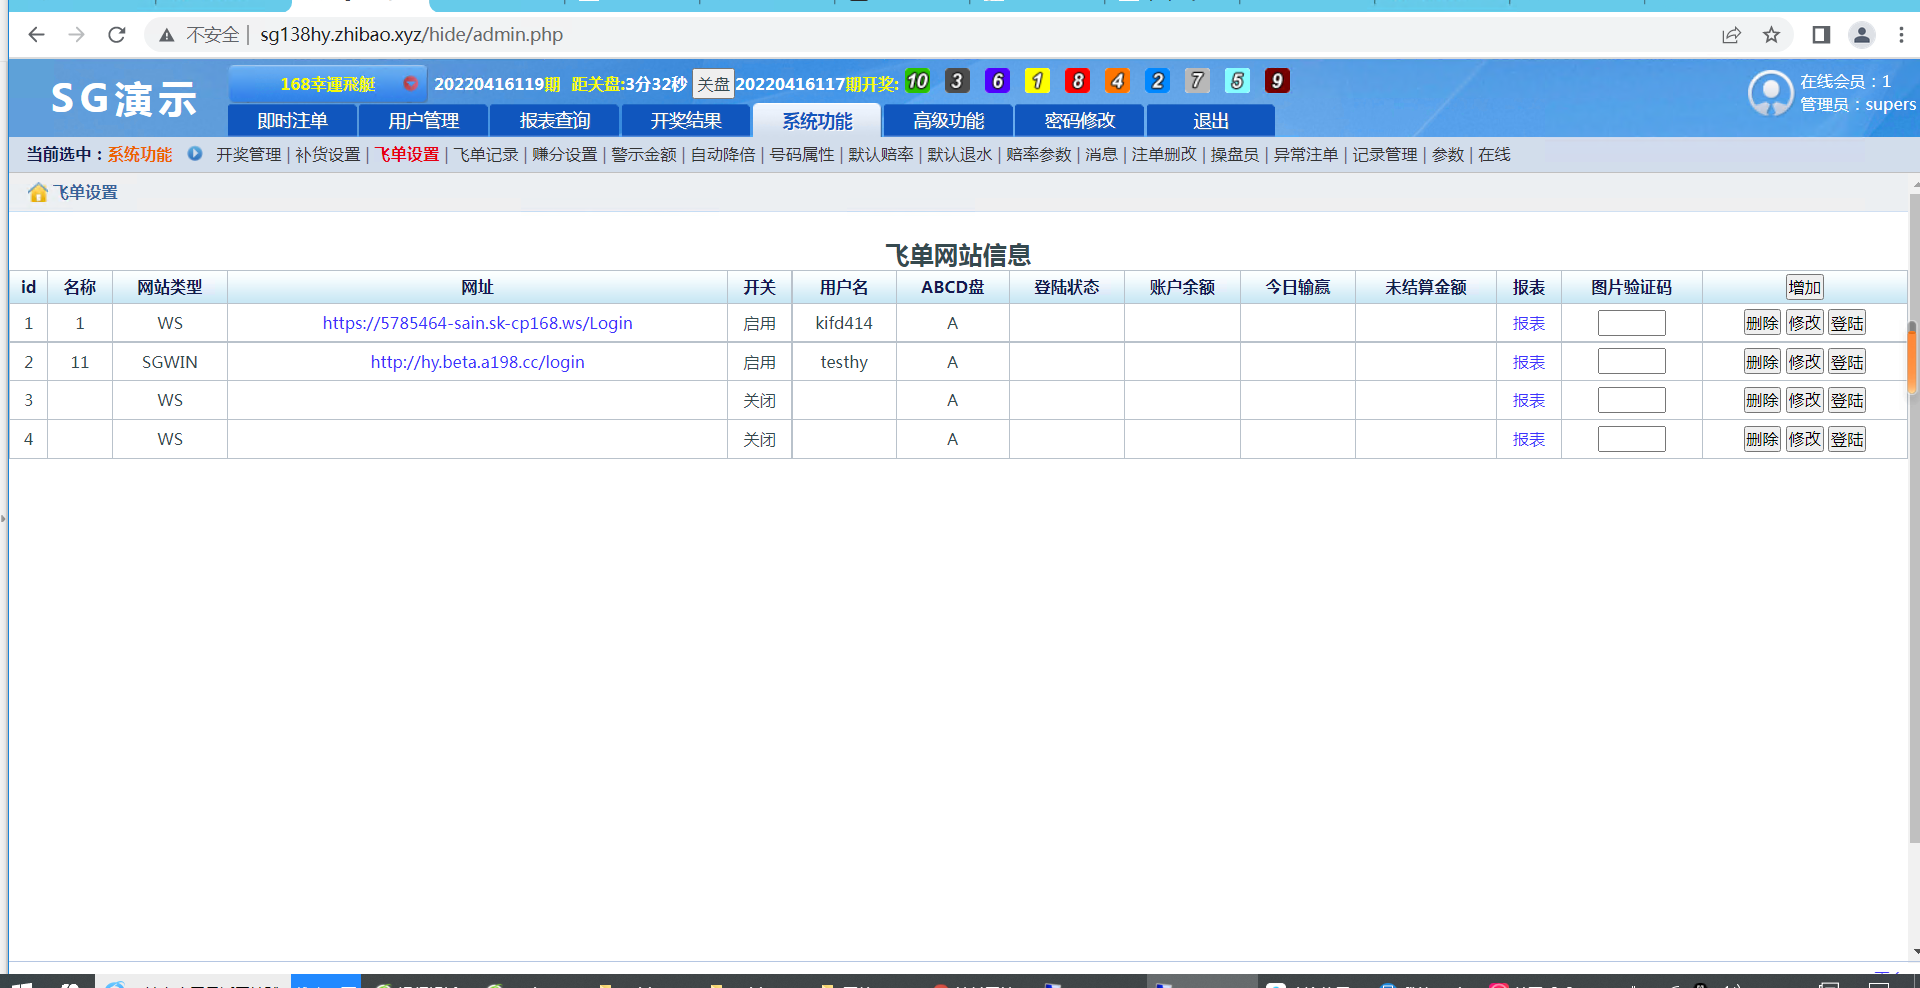Click the dark red number 9 result ball
Image resolution: width=1920 pixels, height=988 pixels.
(1277, 81)
